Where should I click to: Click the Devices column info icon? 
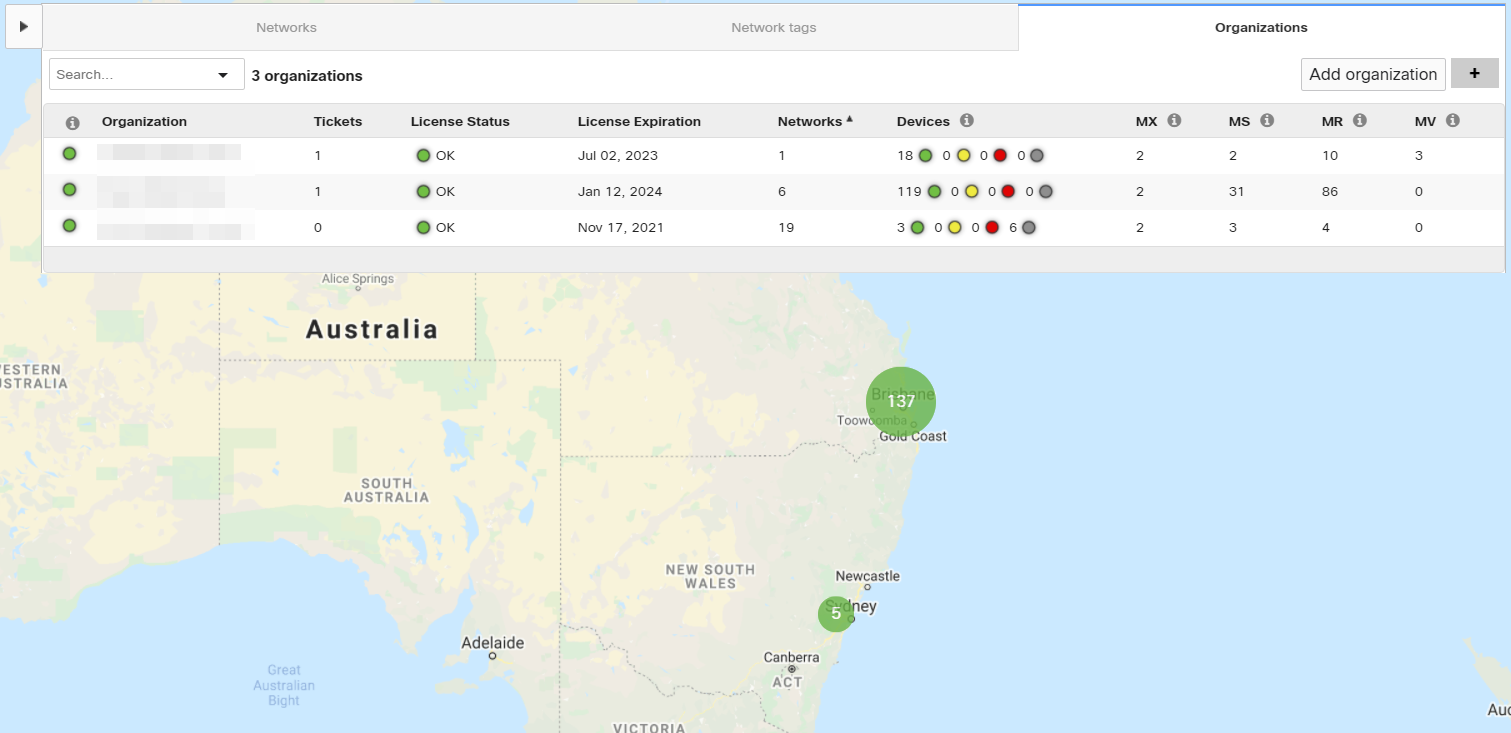pyautogui.click(x=966, y=120)
